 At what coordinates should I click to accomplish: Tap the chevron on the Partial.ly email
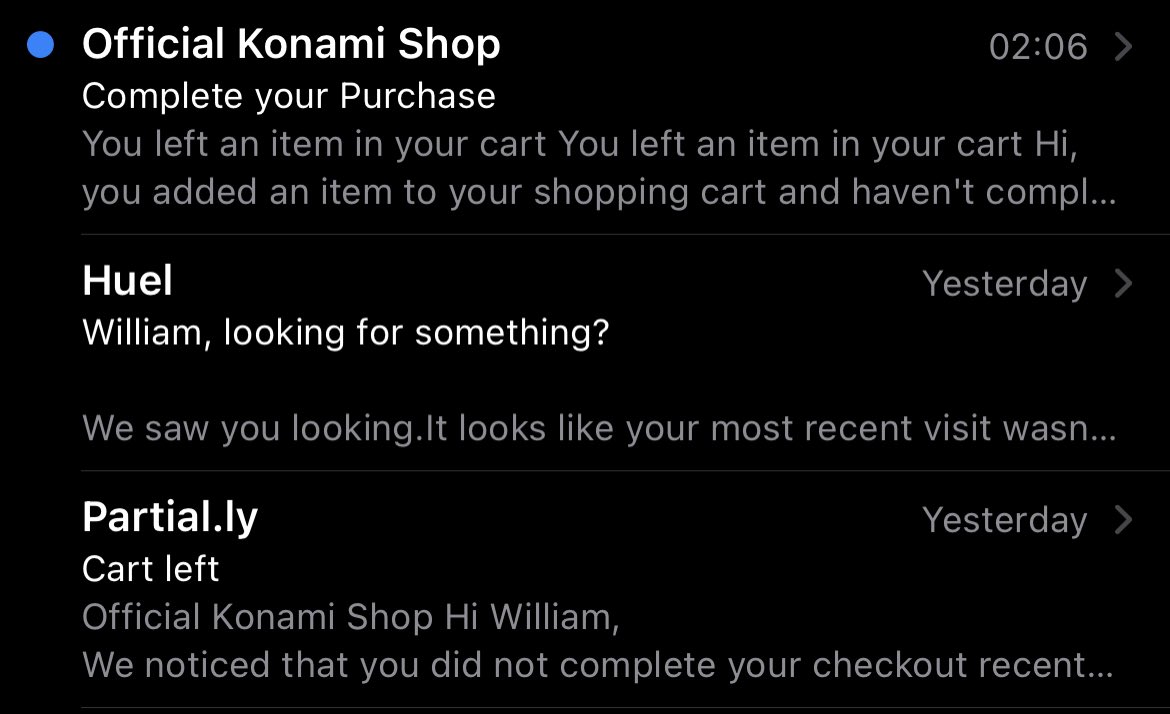(x=1124, y=520)
